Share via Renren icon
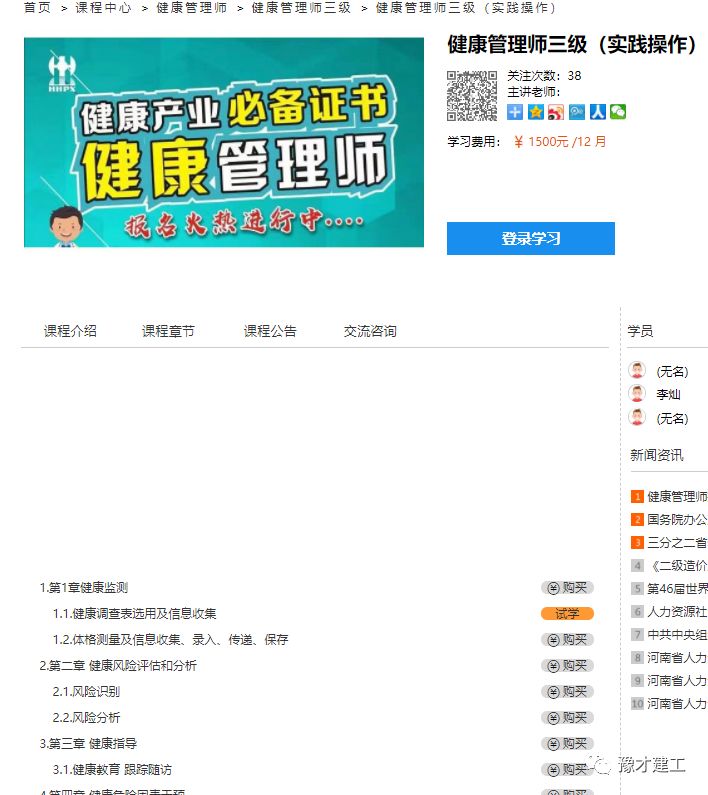The image size is (708, 795). point(597,112)
